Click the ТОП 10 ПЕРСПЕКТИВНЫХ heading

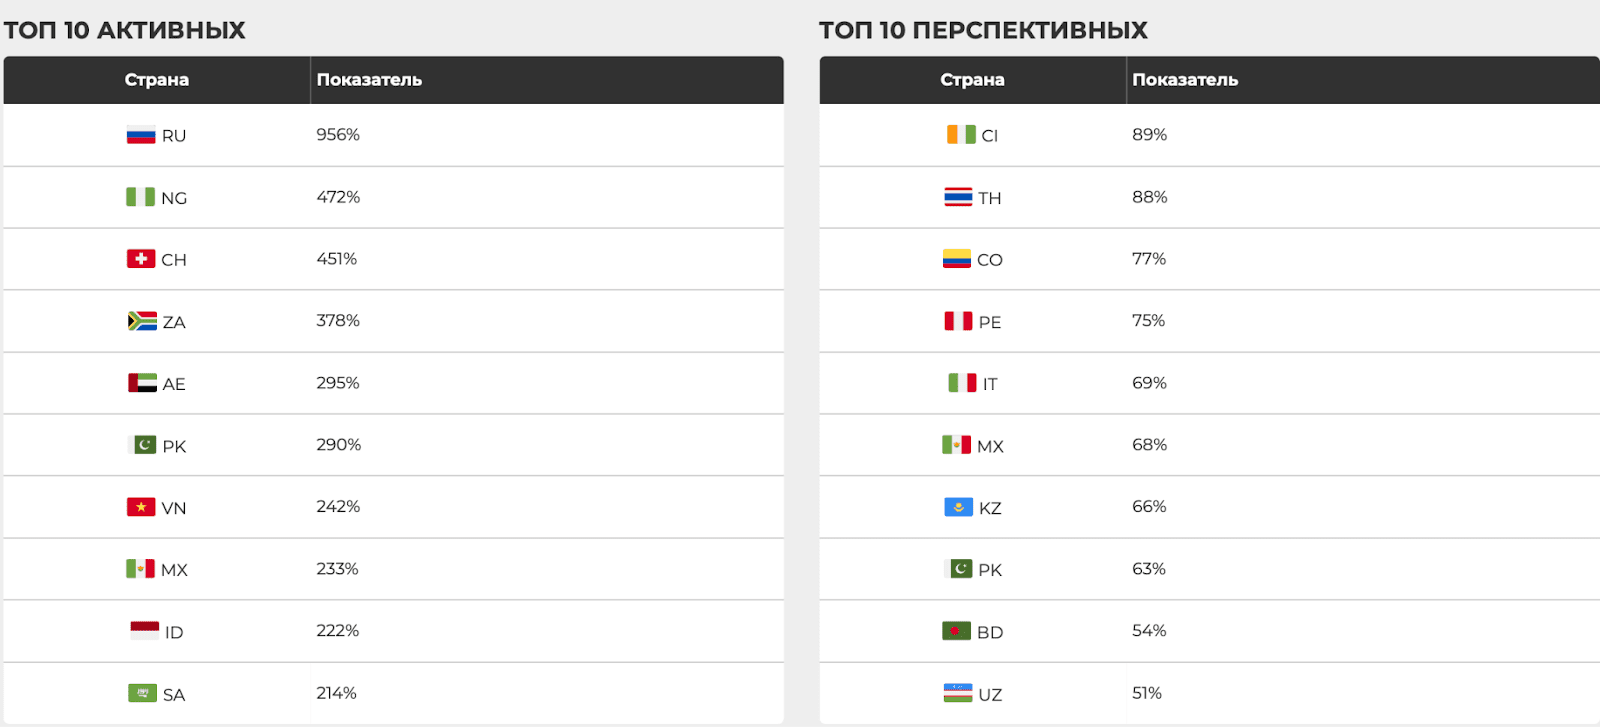(983, 30)
